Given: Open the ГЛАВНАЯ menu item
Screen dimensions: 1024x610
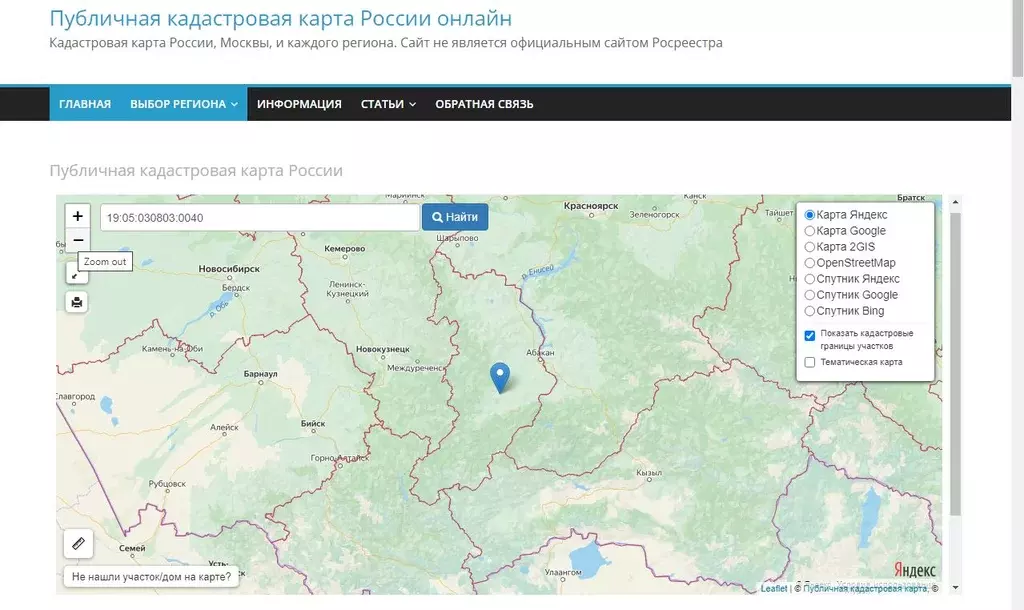Looking at the screenshot, I should coord(85,104).
